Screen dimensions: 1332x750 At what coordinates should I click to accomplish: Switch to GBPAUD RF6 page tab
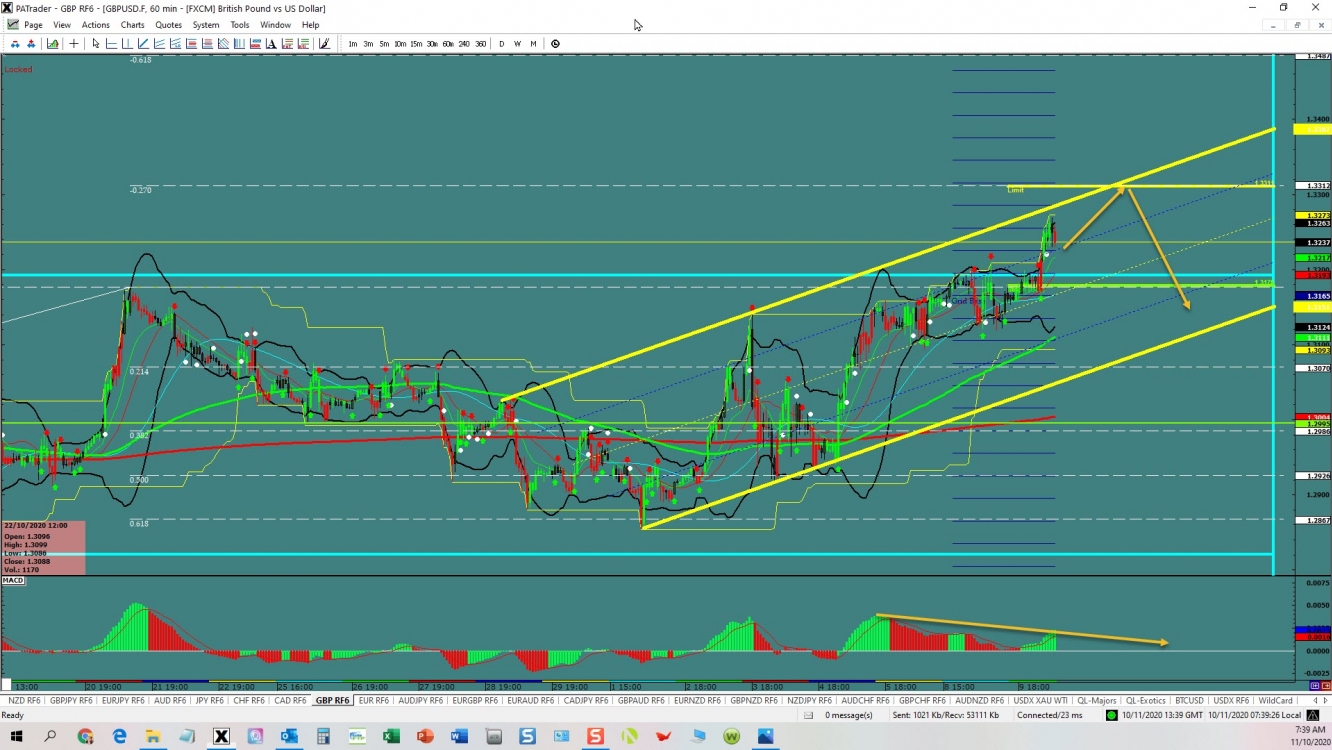click(641, 701)
